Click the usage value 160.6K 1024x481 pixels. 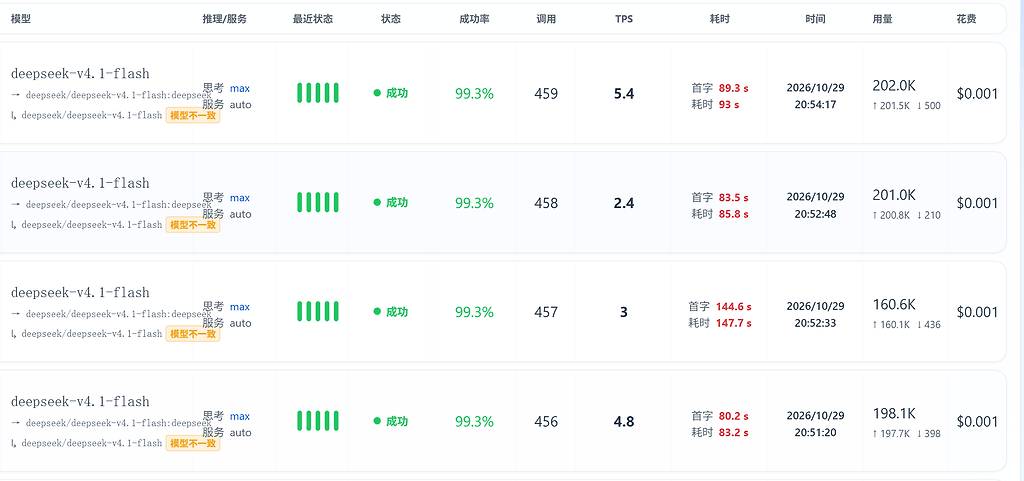(894, 304)
